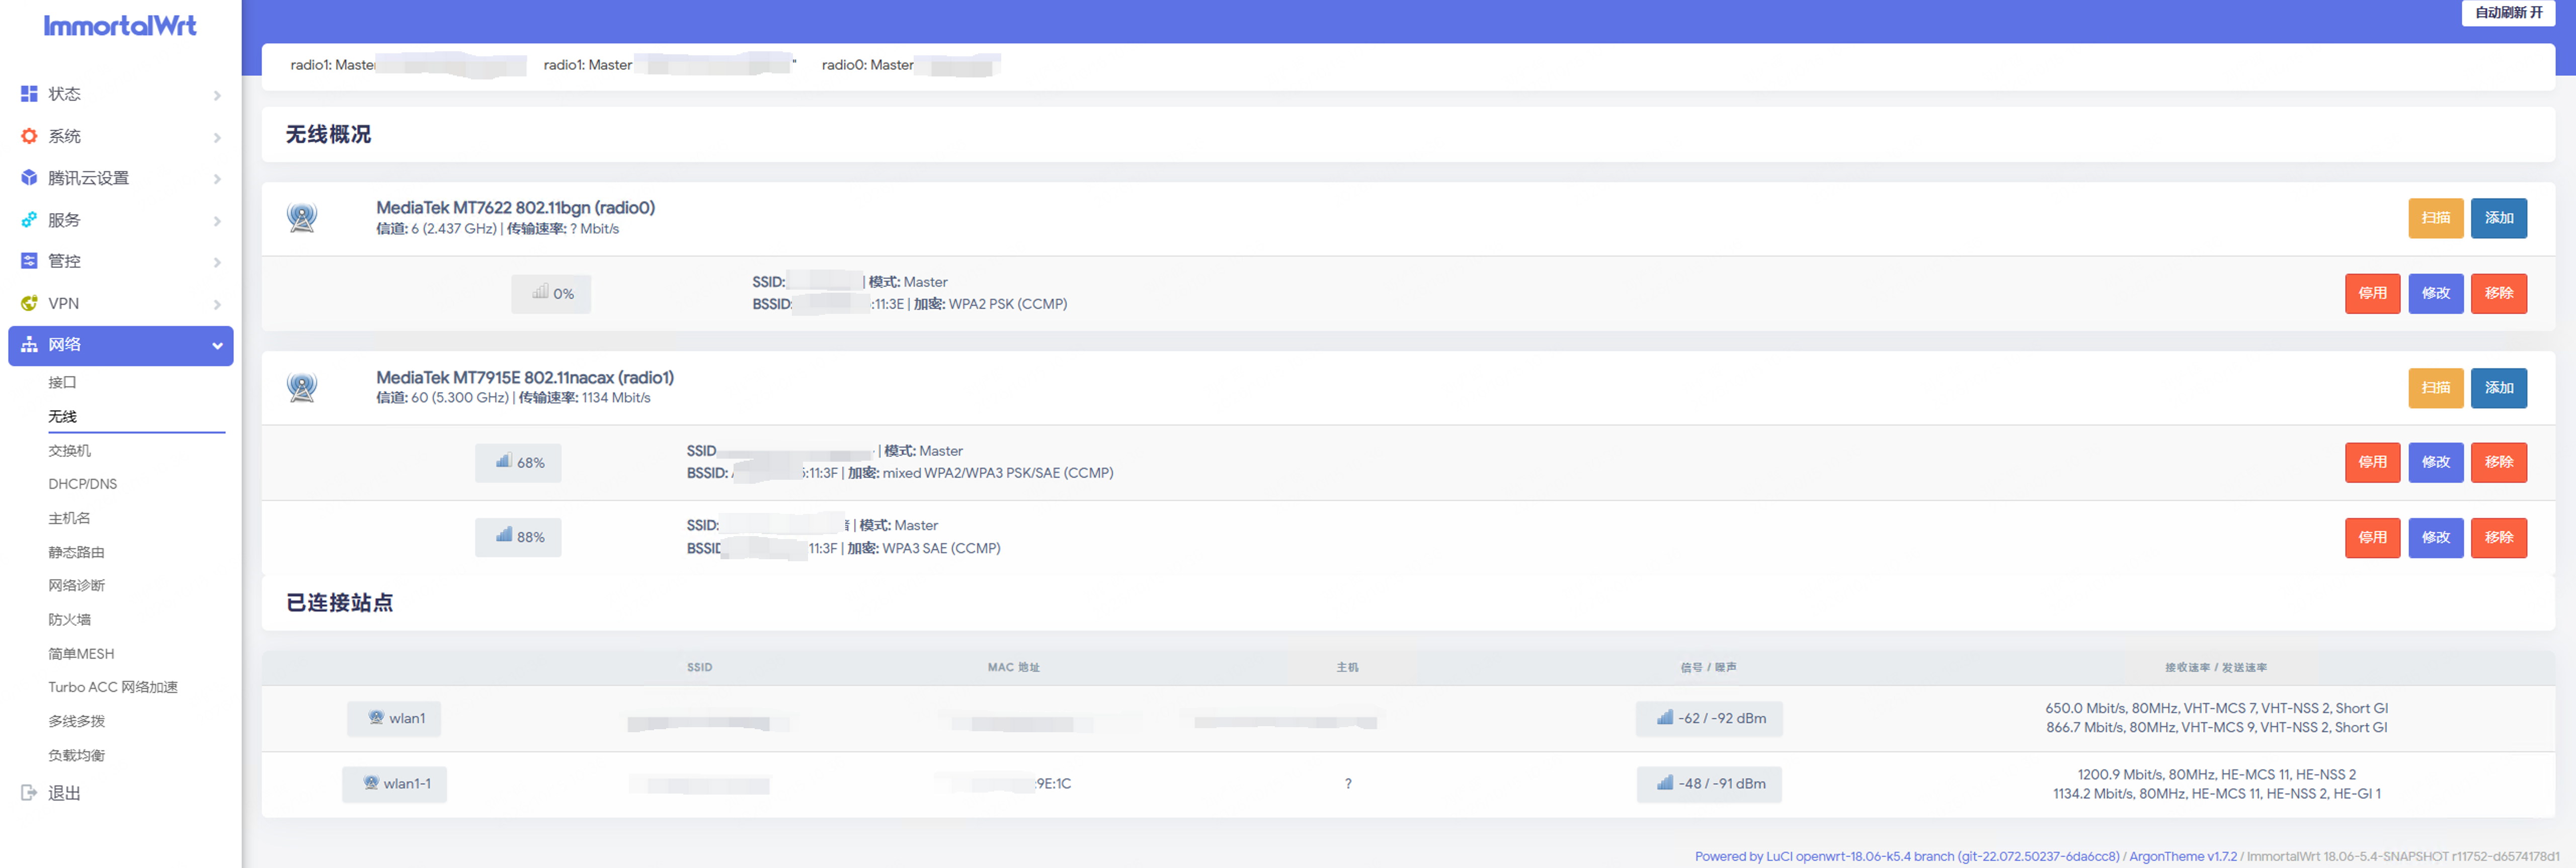Open the 负载均衡 submenu item
This screenshot has width=2576, height=868.
76,755
